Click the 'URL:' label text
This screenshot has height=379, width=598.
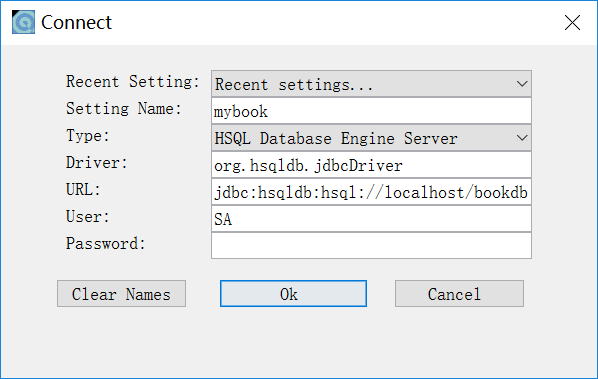coord(83,190)
